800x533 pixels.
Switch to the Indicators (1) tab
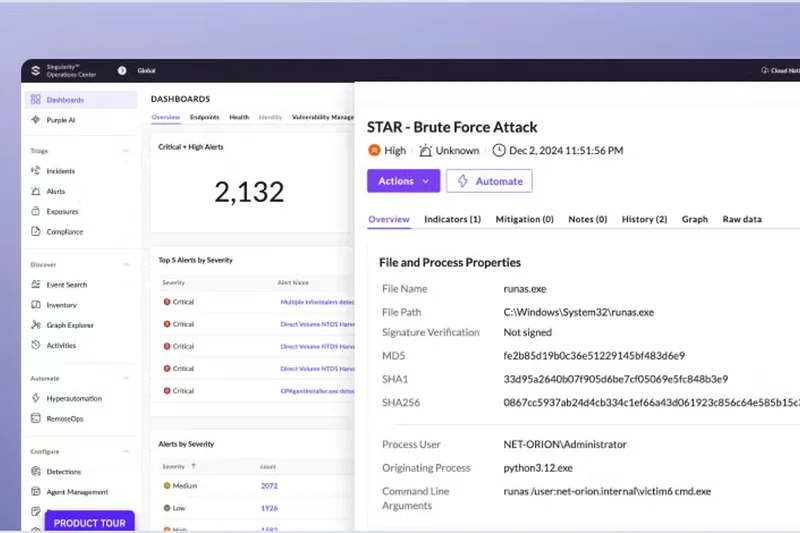click(x=452, y=219)
